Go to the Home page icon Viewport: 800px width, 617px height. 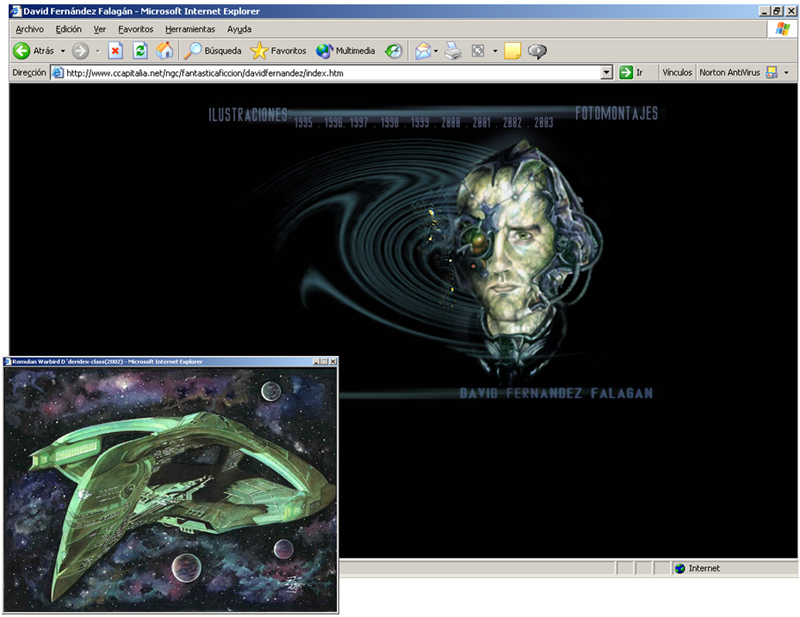coord(164,51)
